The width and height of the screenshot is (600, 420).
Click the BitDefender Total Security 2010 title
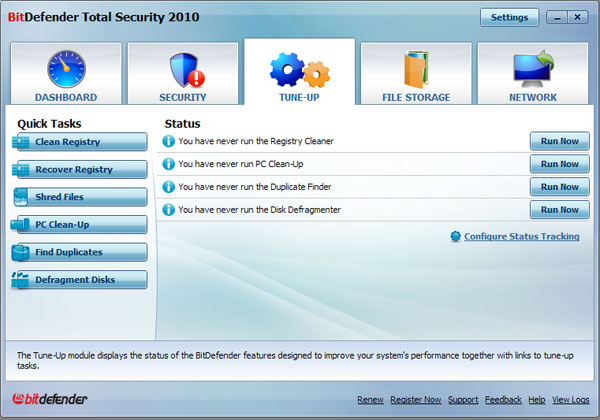click(x=103, y=17)
